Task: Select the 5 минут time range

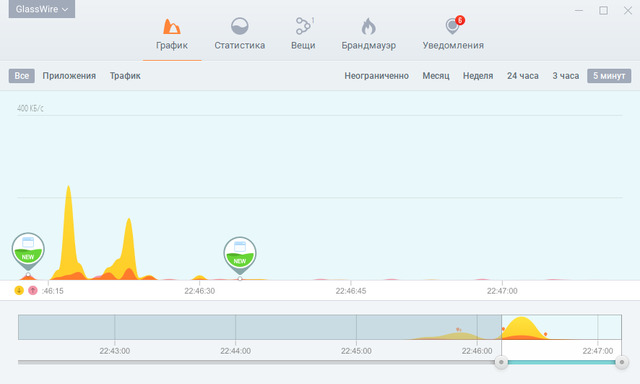Action: (x=609, y=76)
